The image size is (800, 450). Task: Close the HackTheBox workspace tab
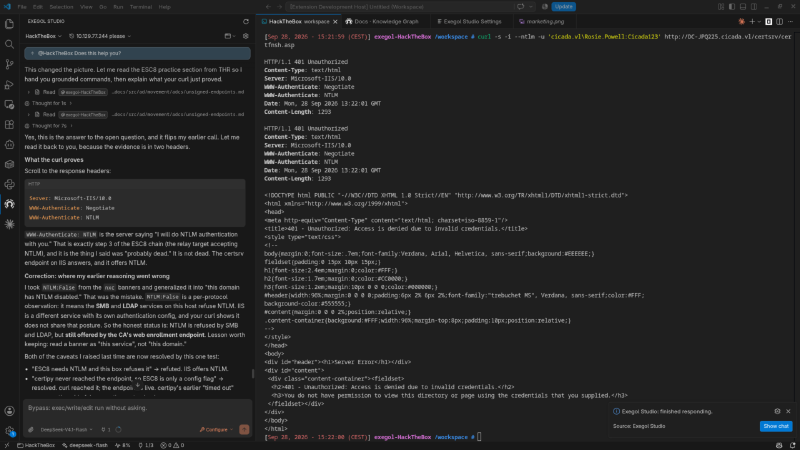(335, 22)
